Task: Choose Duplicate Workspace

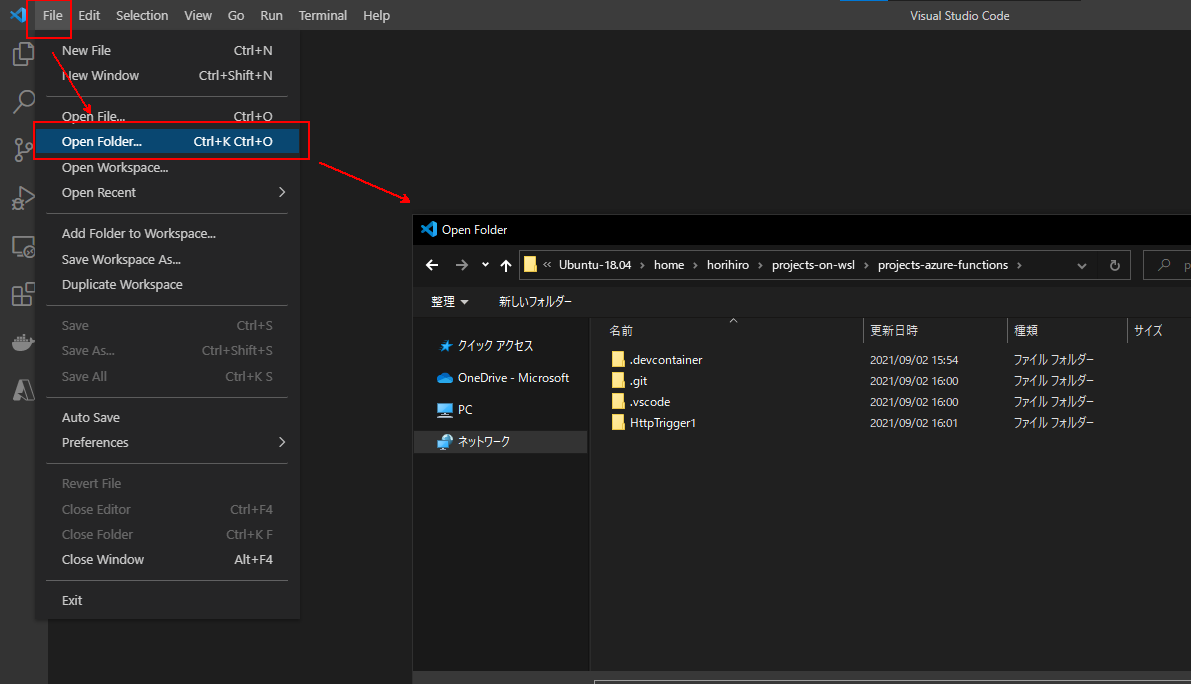Action: (x=167, y=284)
